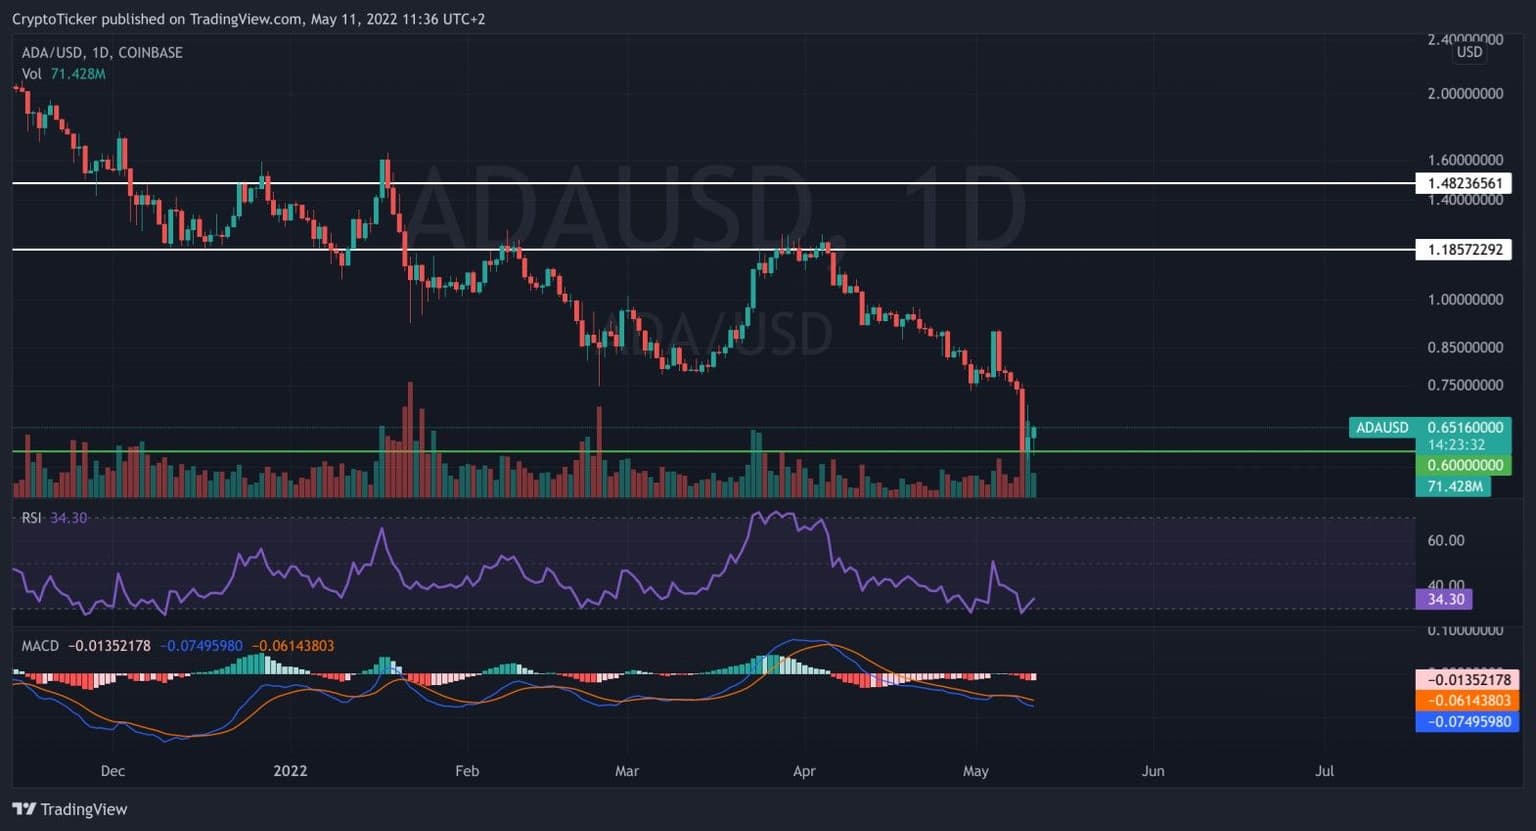Open the ADA/USD symbol legend title
This screenshot has height=831, width=1536.
coord(102,52)
